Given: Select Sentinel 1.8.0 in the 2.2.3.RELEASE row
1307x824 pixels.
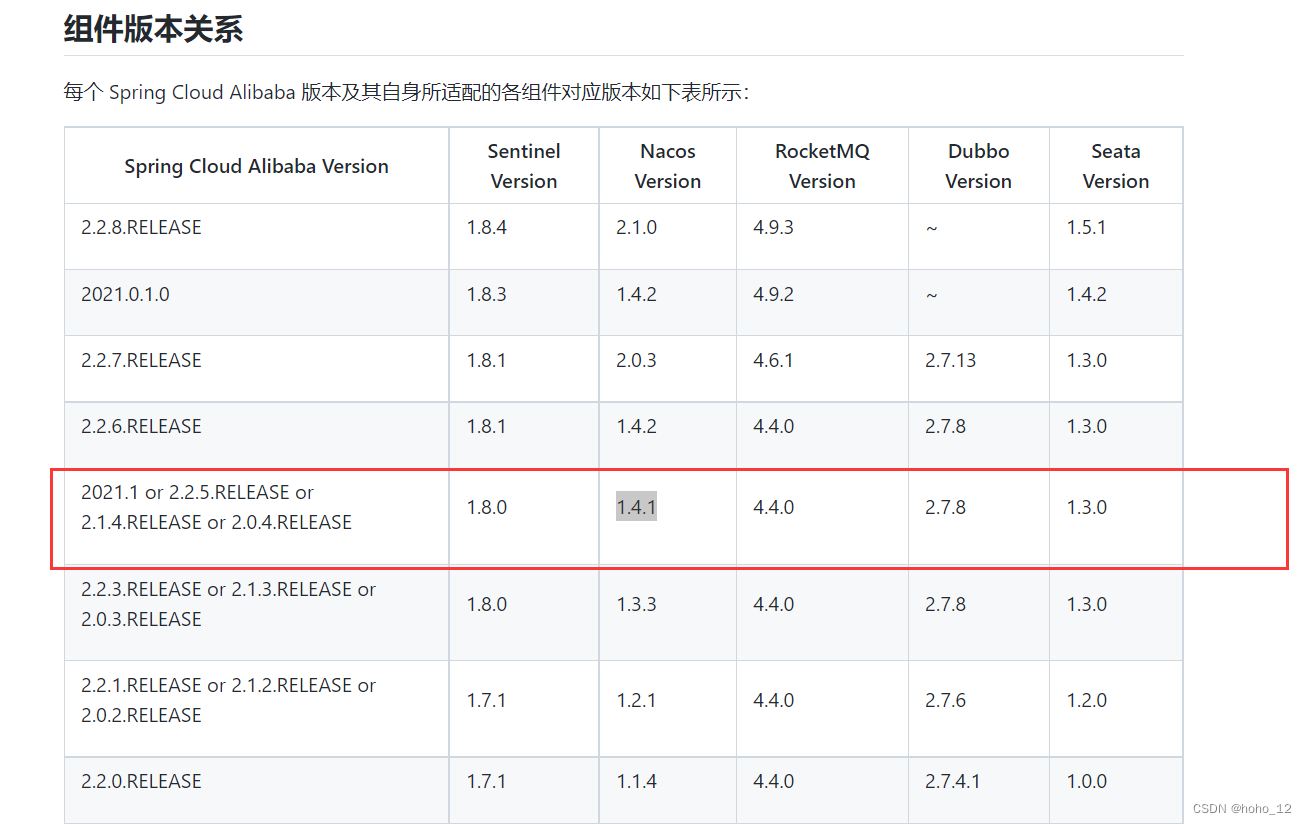Looking at the screenshot, I should click(x=524, y=612).
